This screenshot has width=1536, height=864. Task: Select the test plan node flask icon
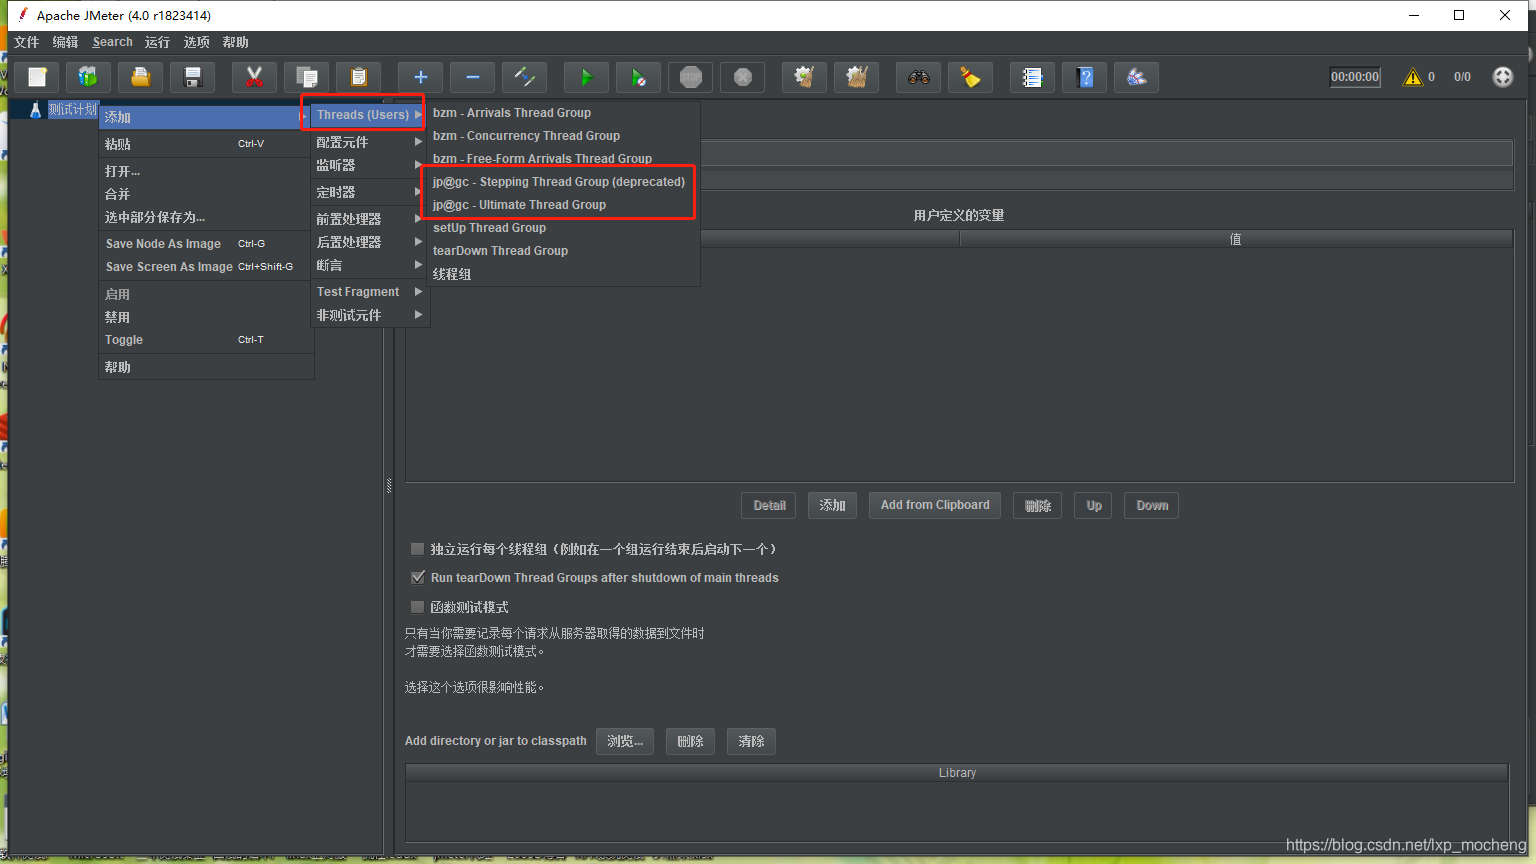coord(35,110)
